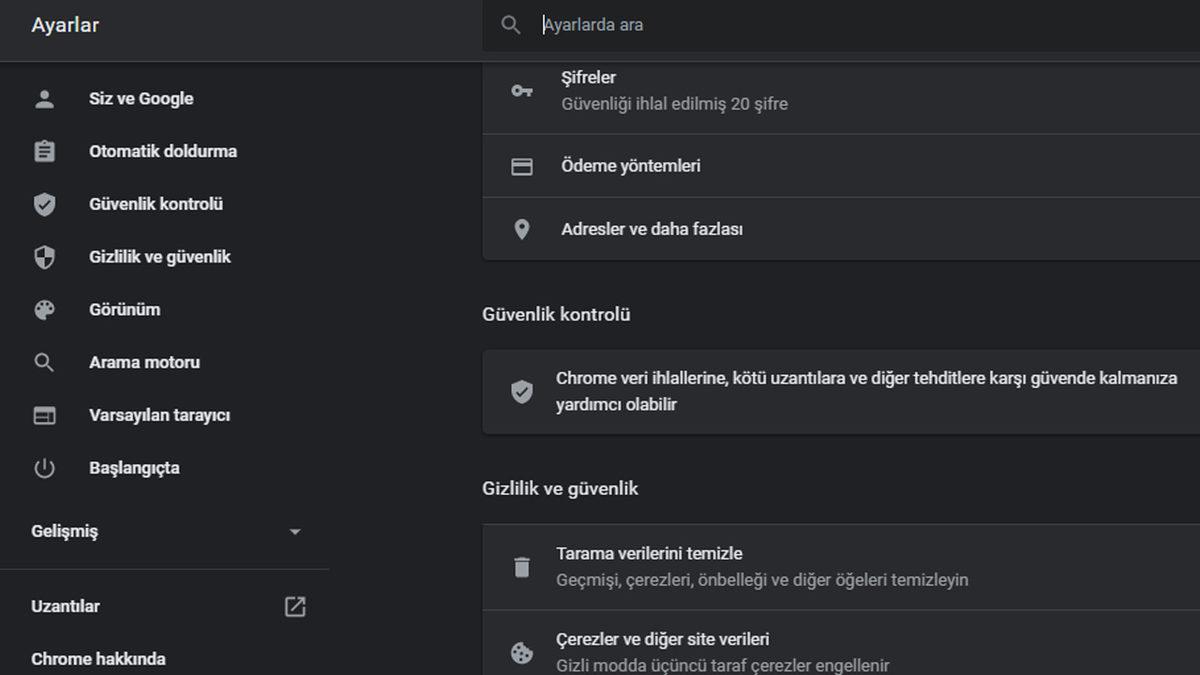The image size is (1200, 675).
Task: Click the Tarama verilerini temizle trash icon
Action: [522, 566]
